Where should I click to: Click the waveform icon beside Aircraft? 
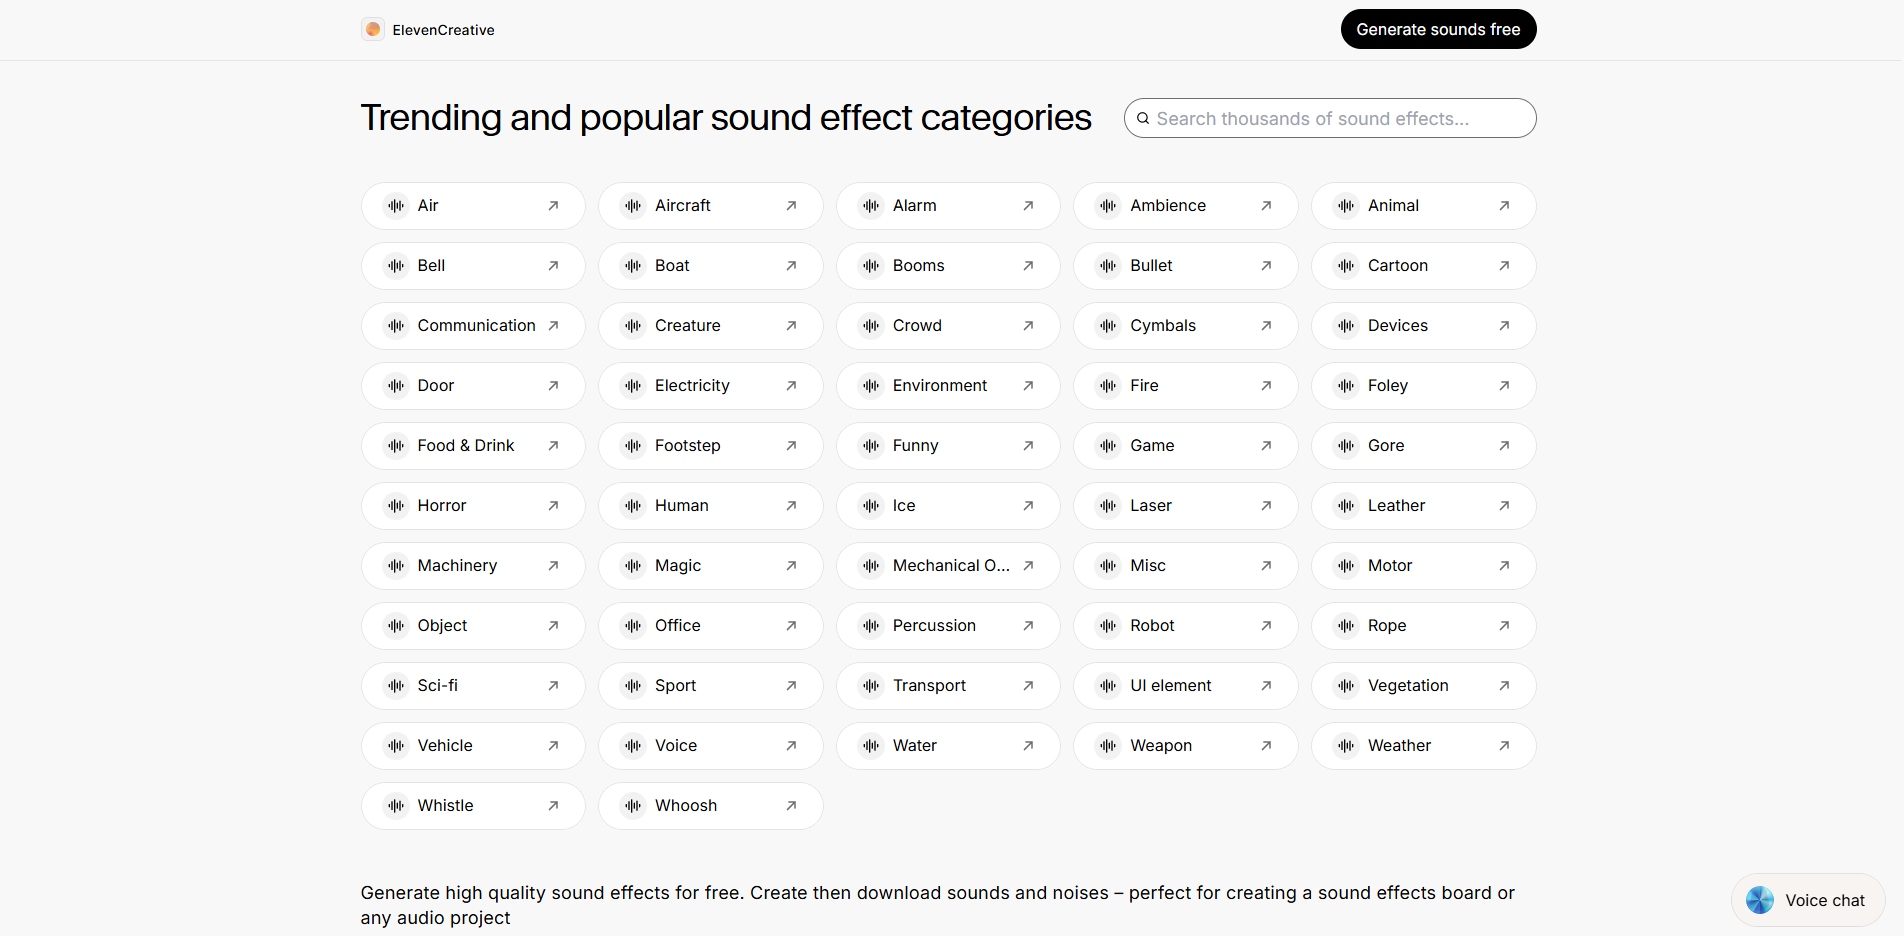633,206
